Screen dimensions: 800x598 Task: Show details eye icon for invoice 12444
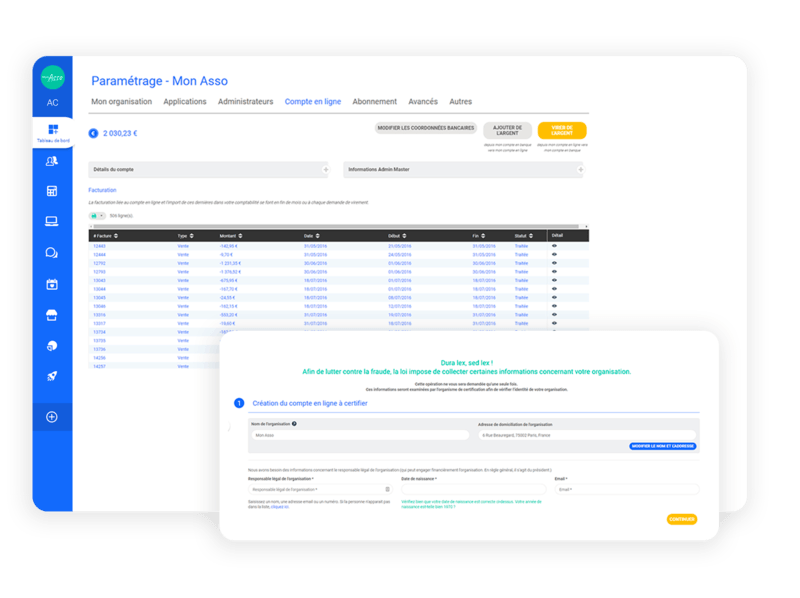tap(555, 254)
